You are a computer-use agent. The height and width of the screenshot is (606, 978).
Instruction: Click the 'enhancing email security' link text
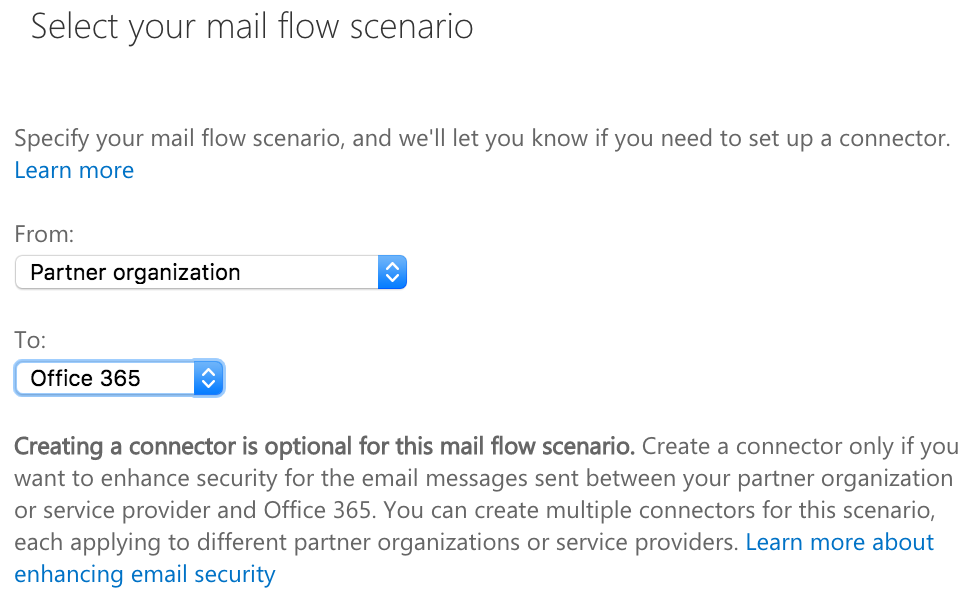coord(144,574)
